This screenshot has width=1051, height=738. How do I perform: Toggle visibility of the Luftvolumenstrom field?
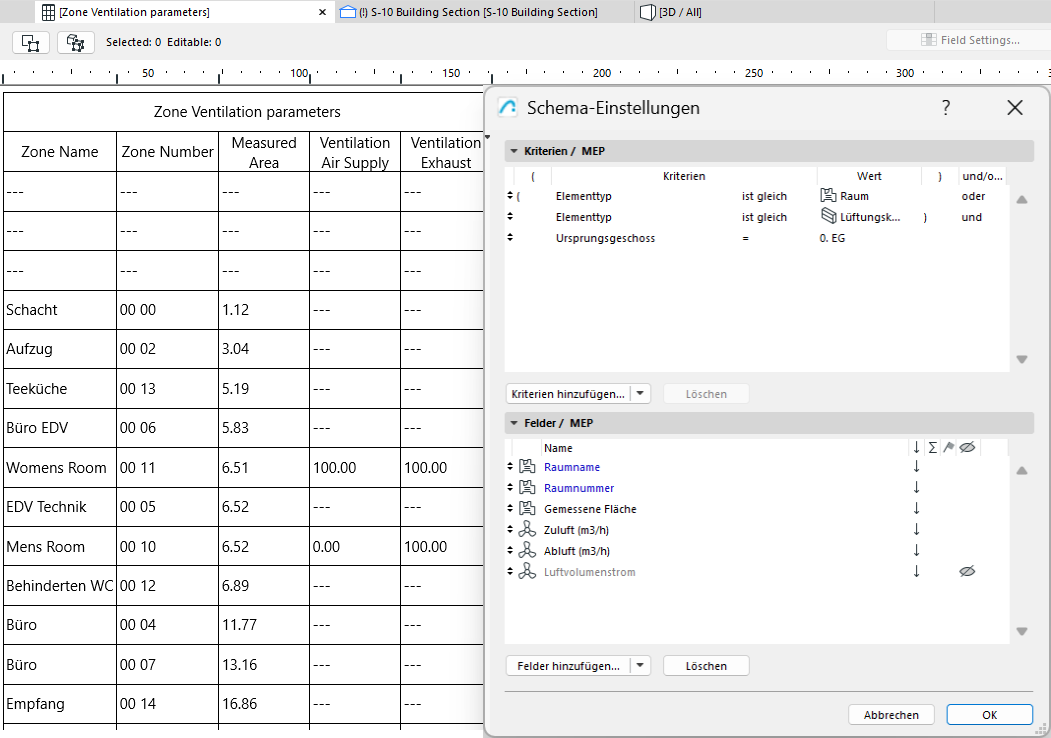[x=967, y=570]
